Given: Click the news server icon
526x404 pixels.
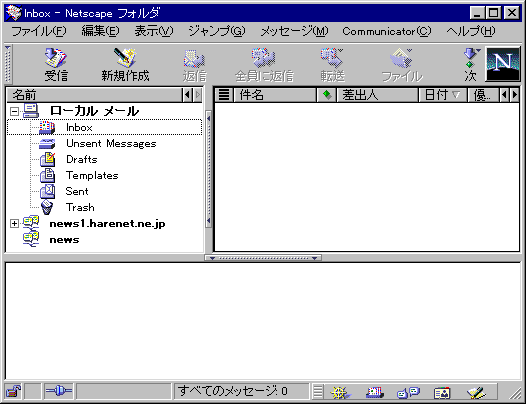Looking at the screenshot, I should pyautogui.click(x=31, y=239).
